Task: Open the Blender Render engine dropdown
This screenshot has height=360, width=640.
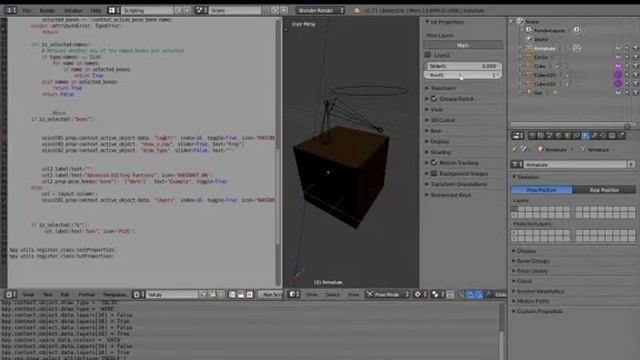Action: [320, 10]
